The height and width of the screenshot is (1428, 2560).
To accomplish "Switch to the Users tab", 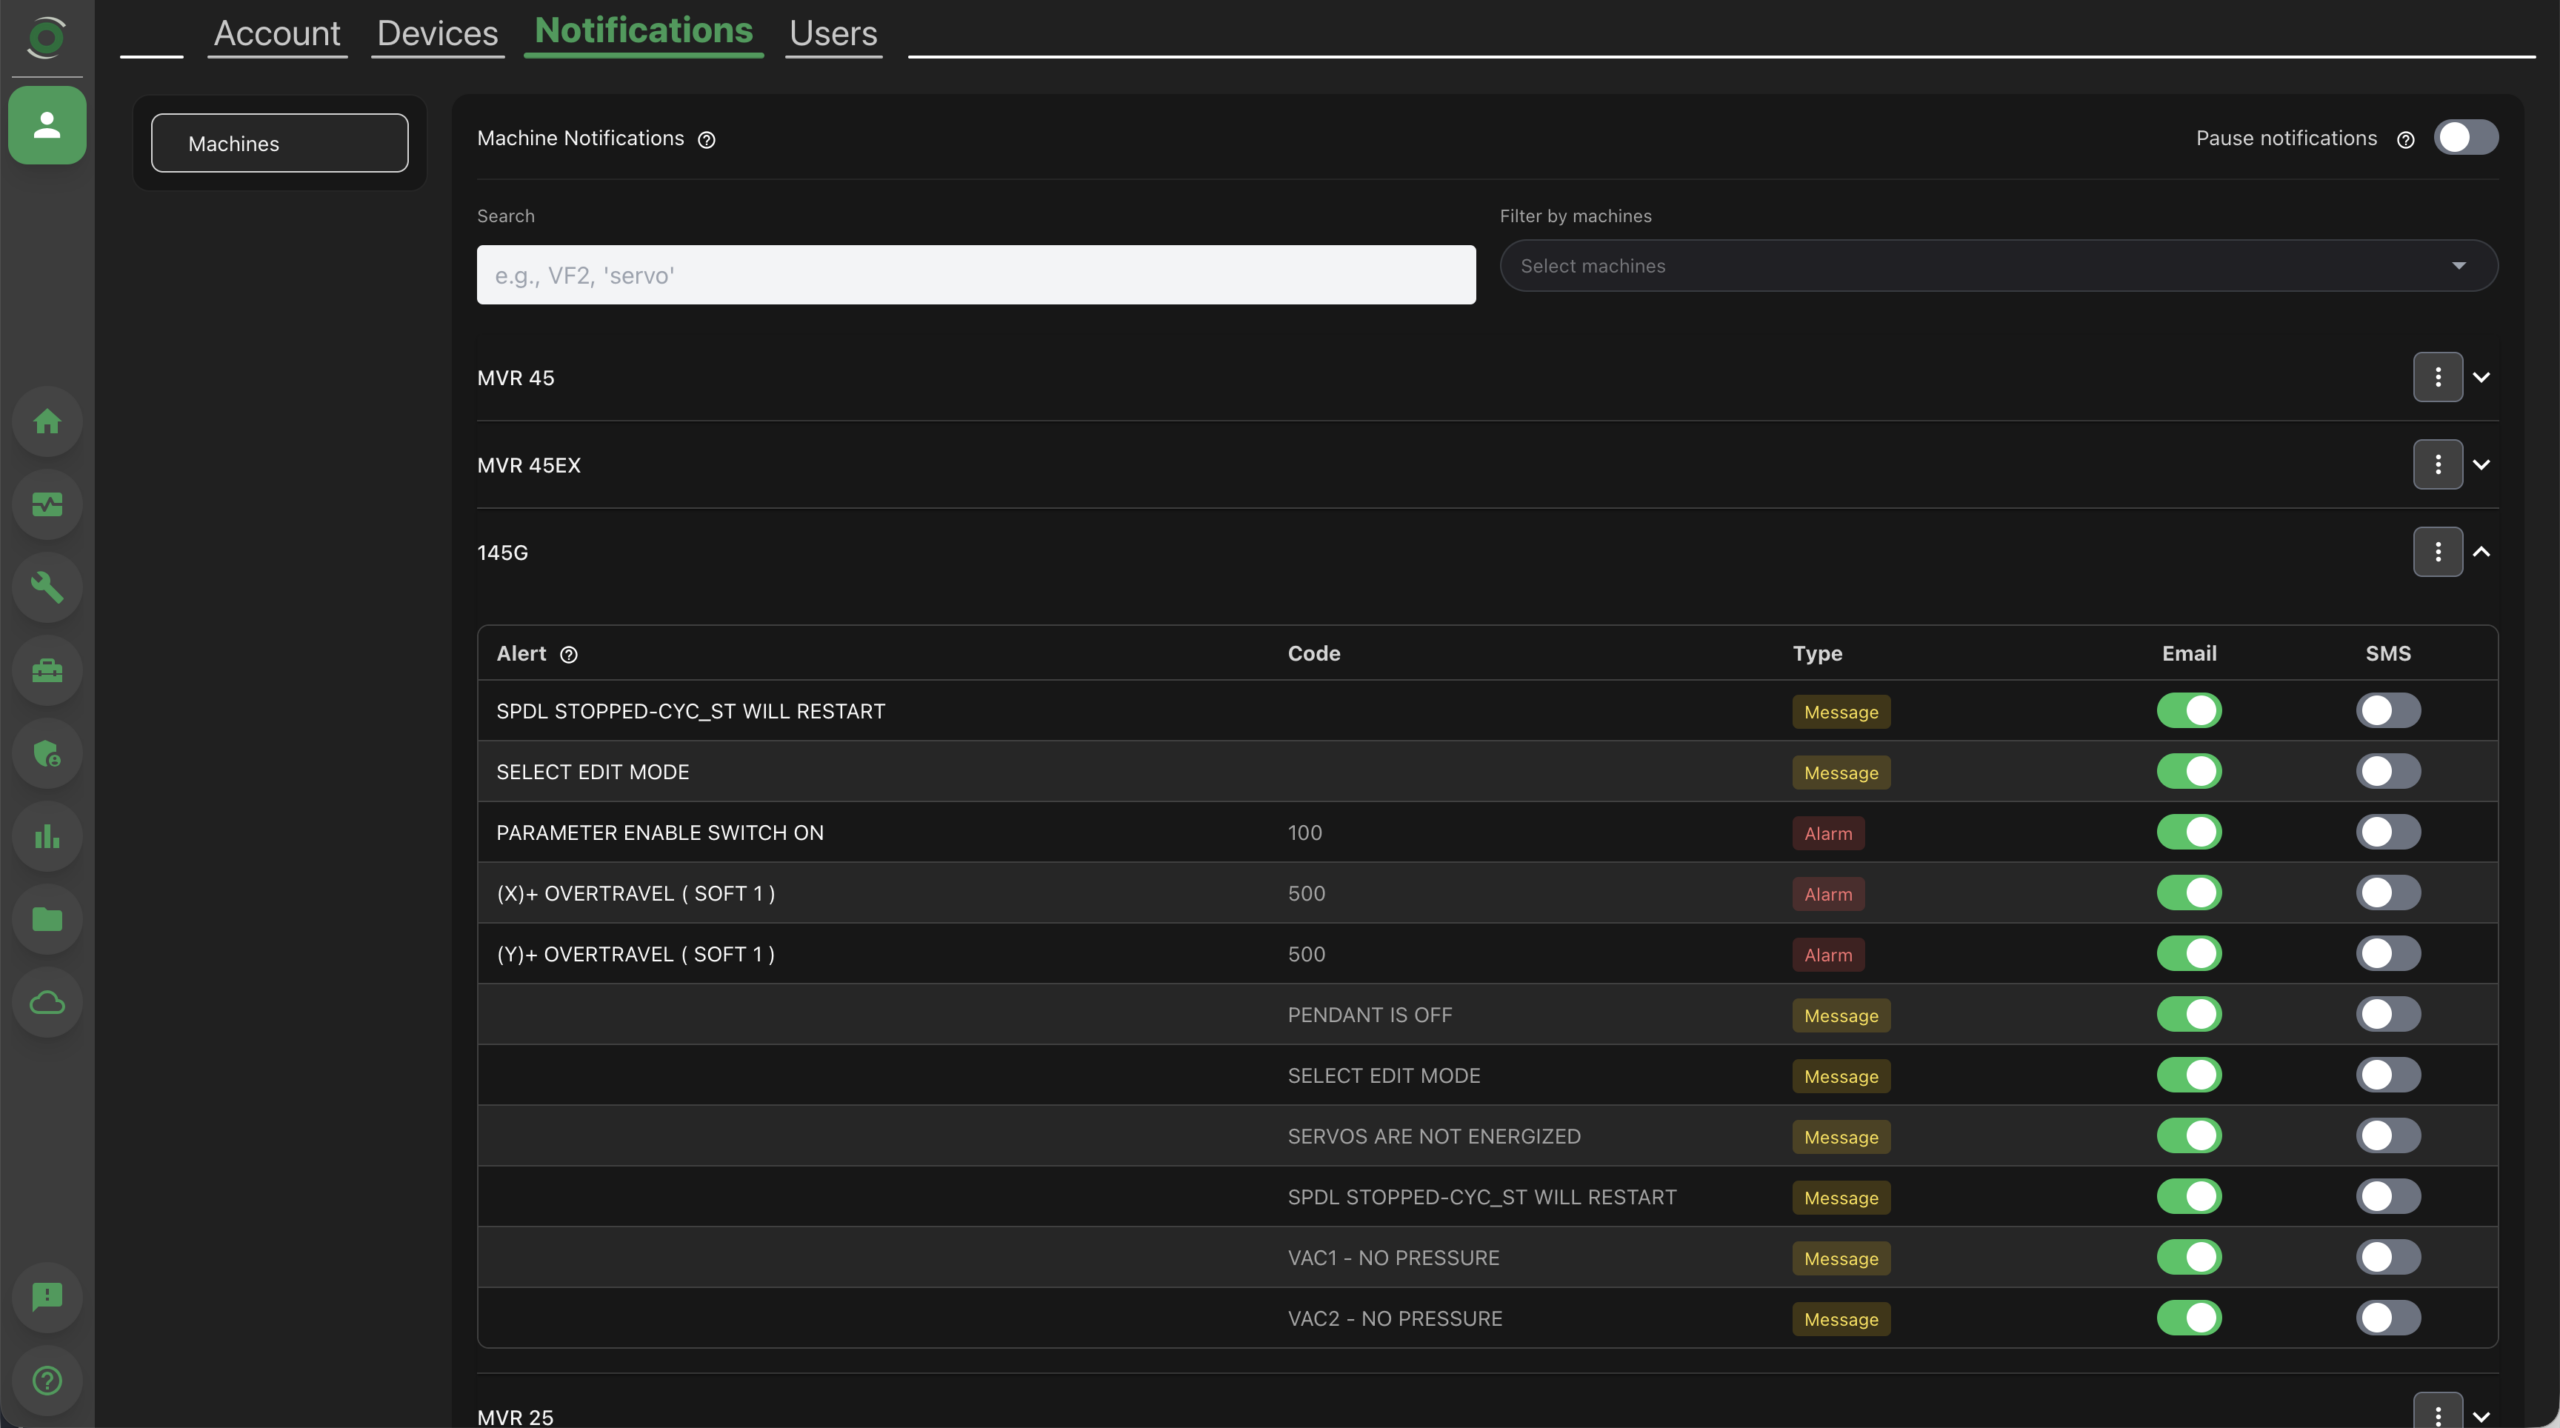I will pyautogui.click(x=833, y=33).
